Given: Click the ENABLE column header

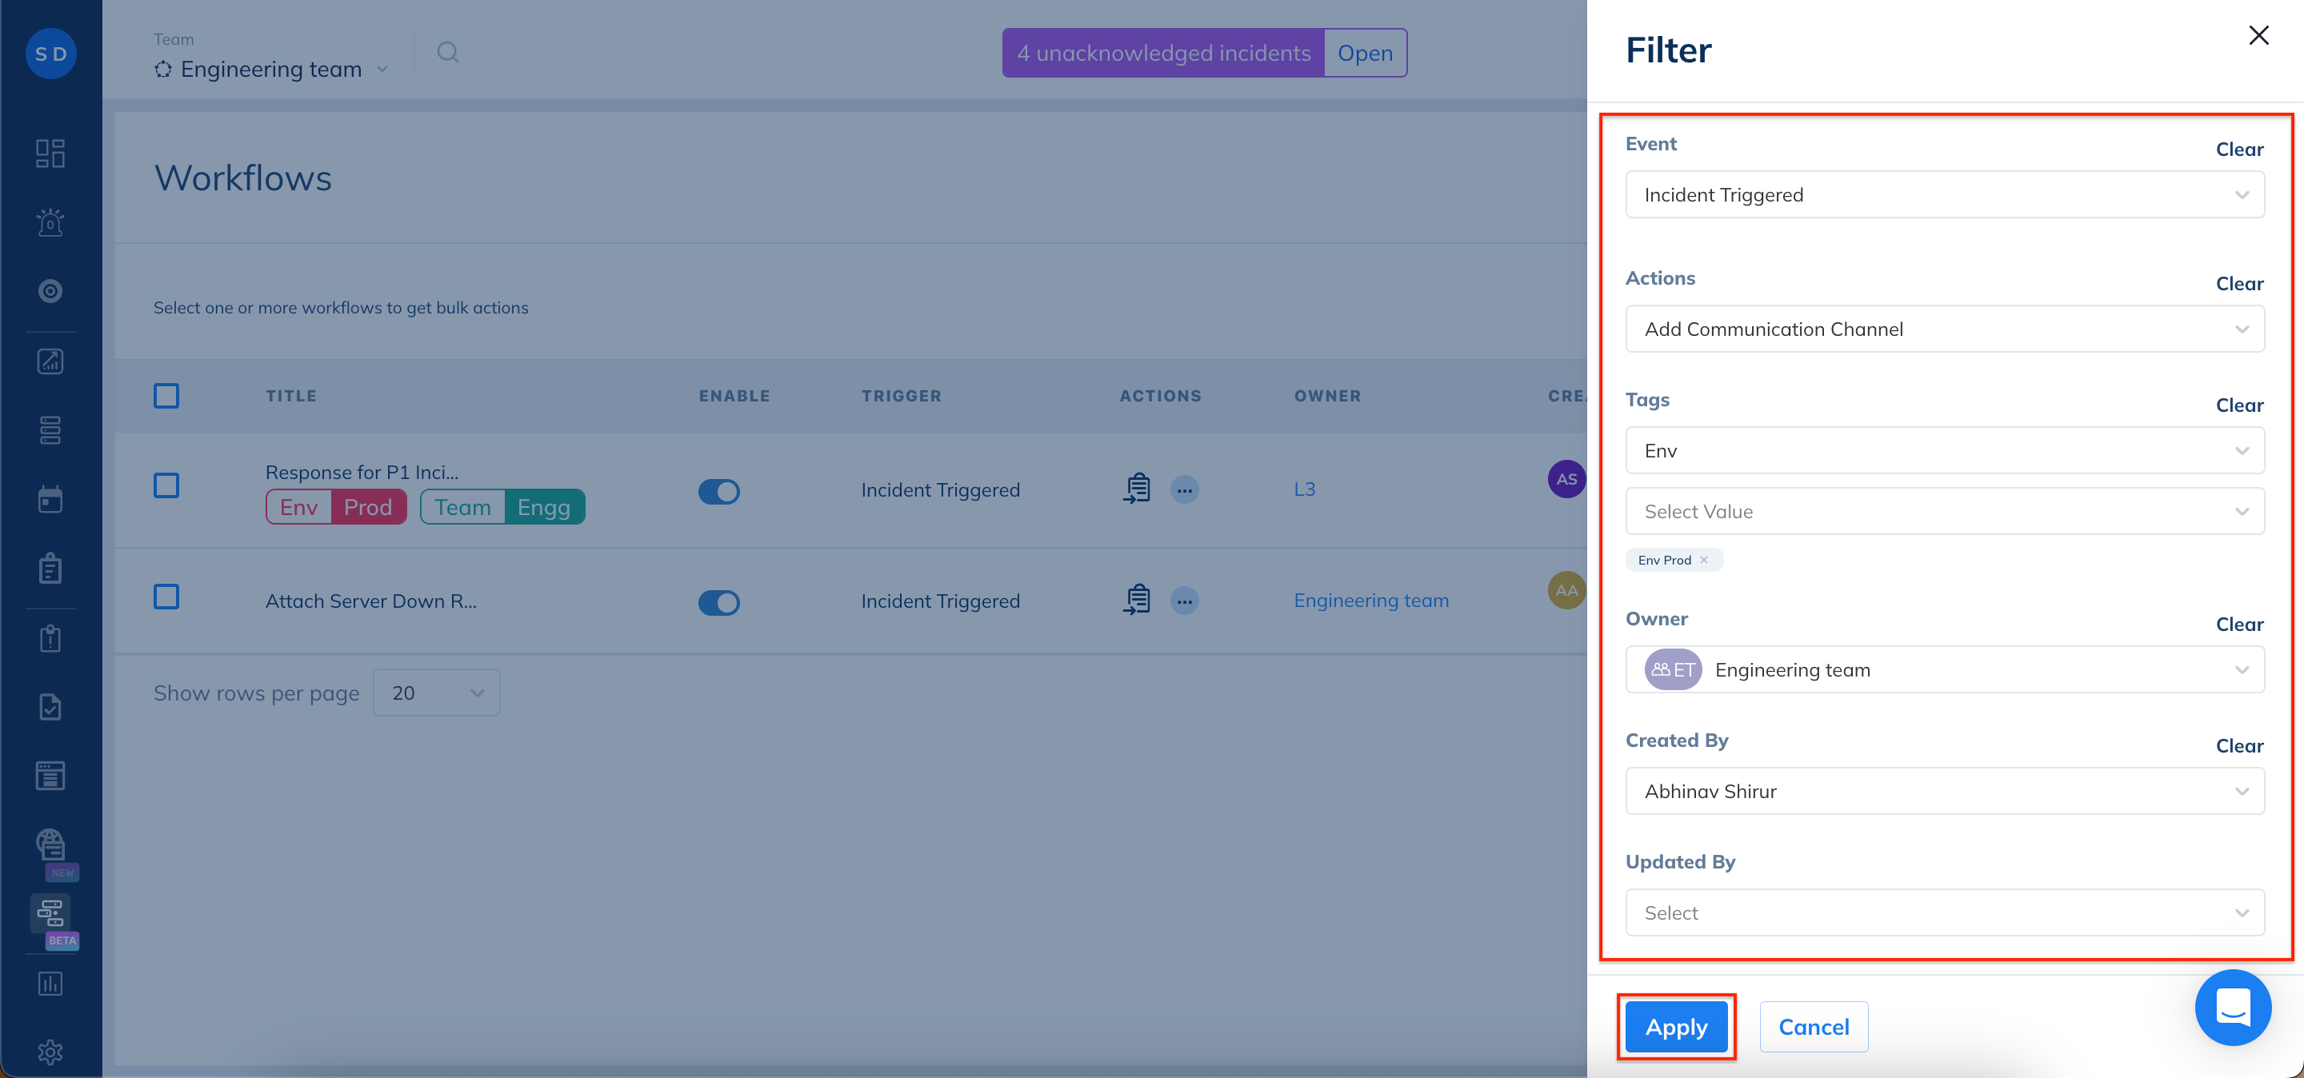Looking at the screenshot, I should point(734,396).
